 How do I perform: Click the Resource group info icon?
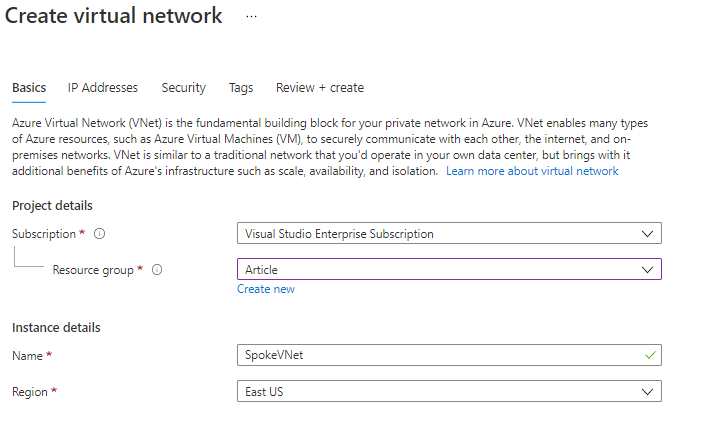(158, 270)
